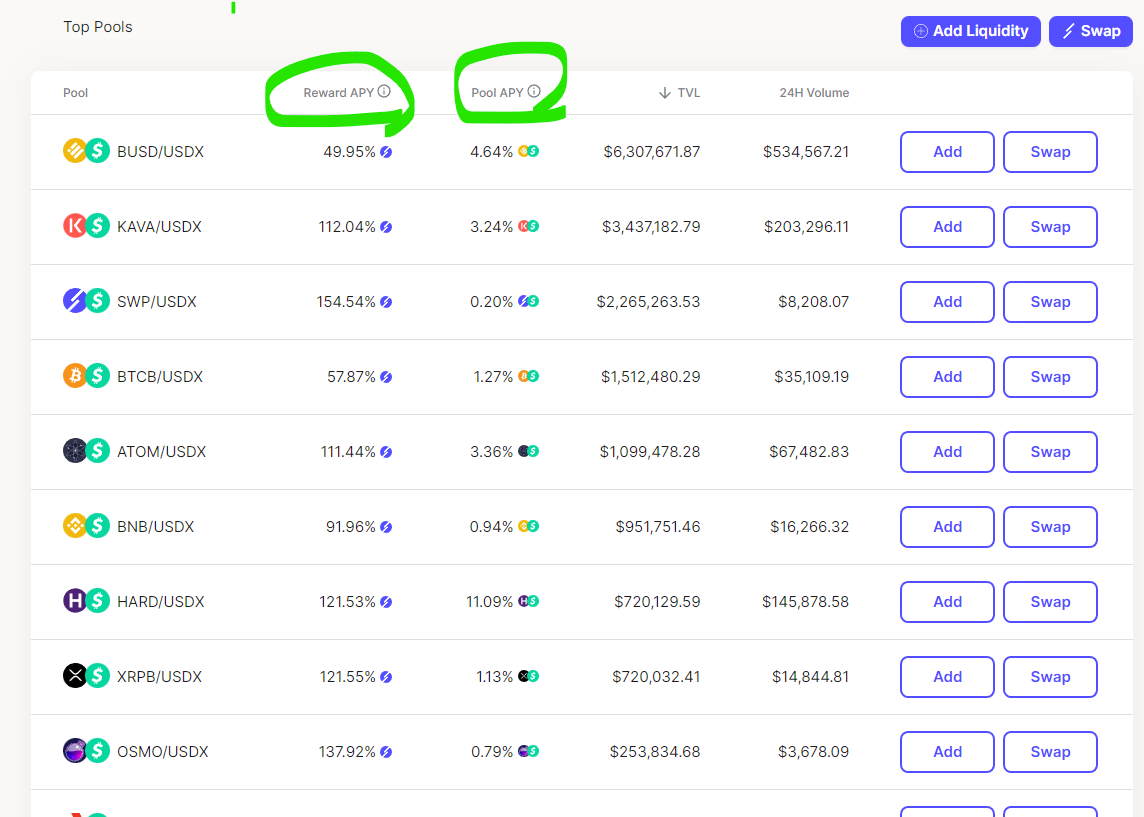Sort by the 24H Volume column header
The width and height of the screenshot is (1144, 817).
coord(814,93)
